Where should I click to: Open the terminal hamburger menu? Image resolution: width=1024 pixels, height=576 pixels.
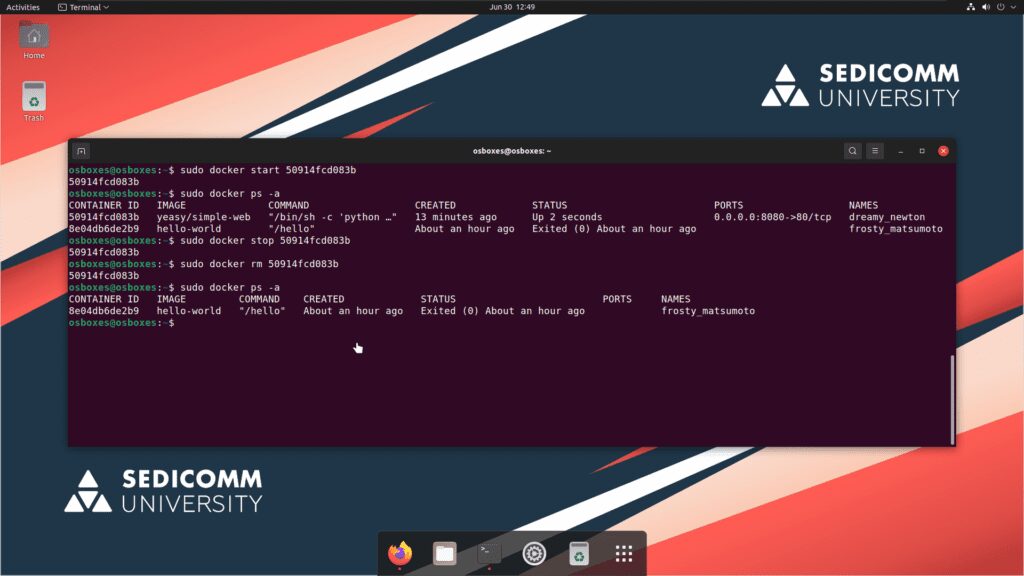pyautogui.click(x=875, y=151)
